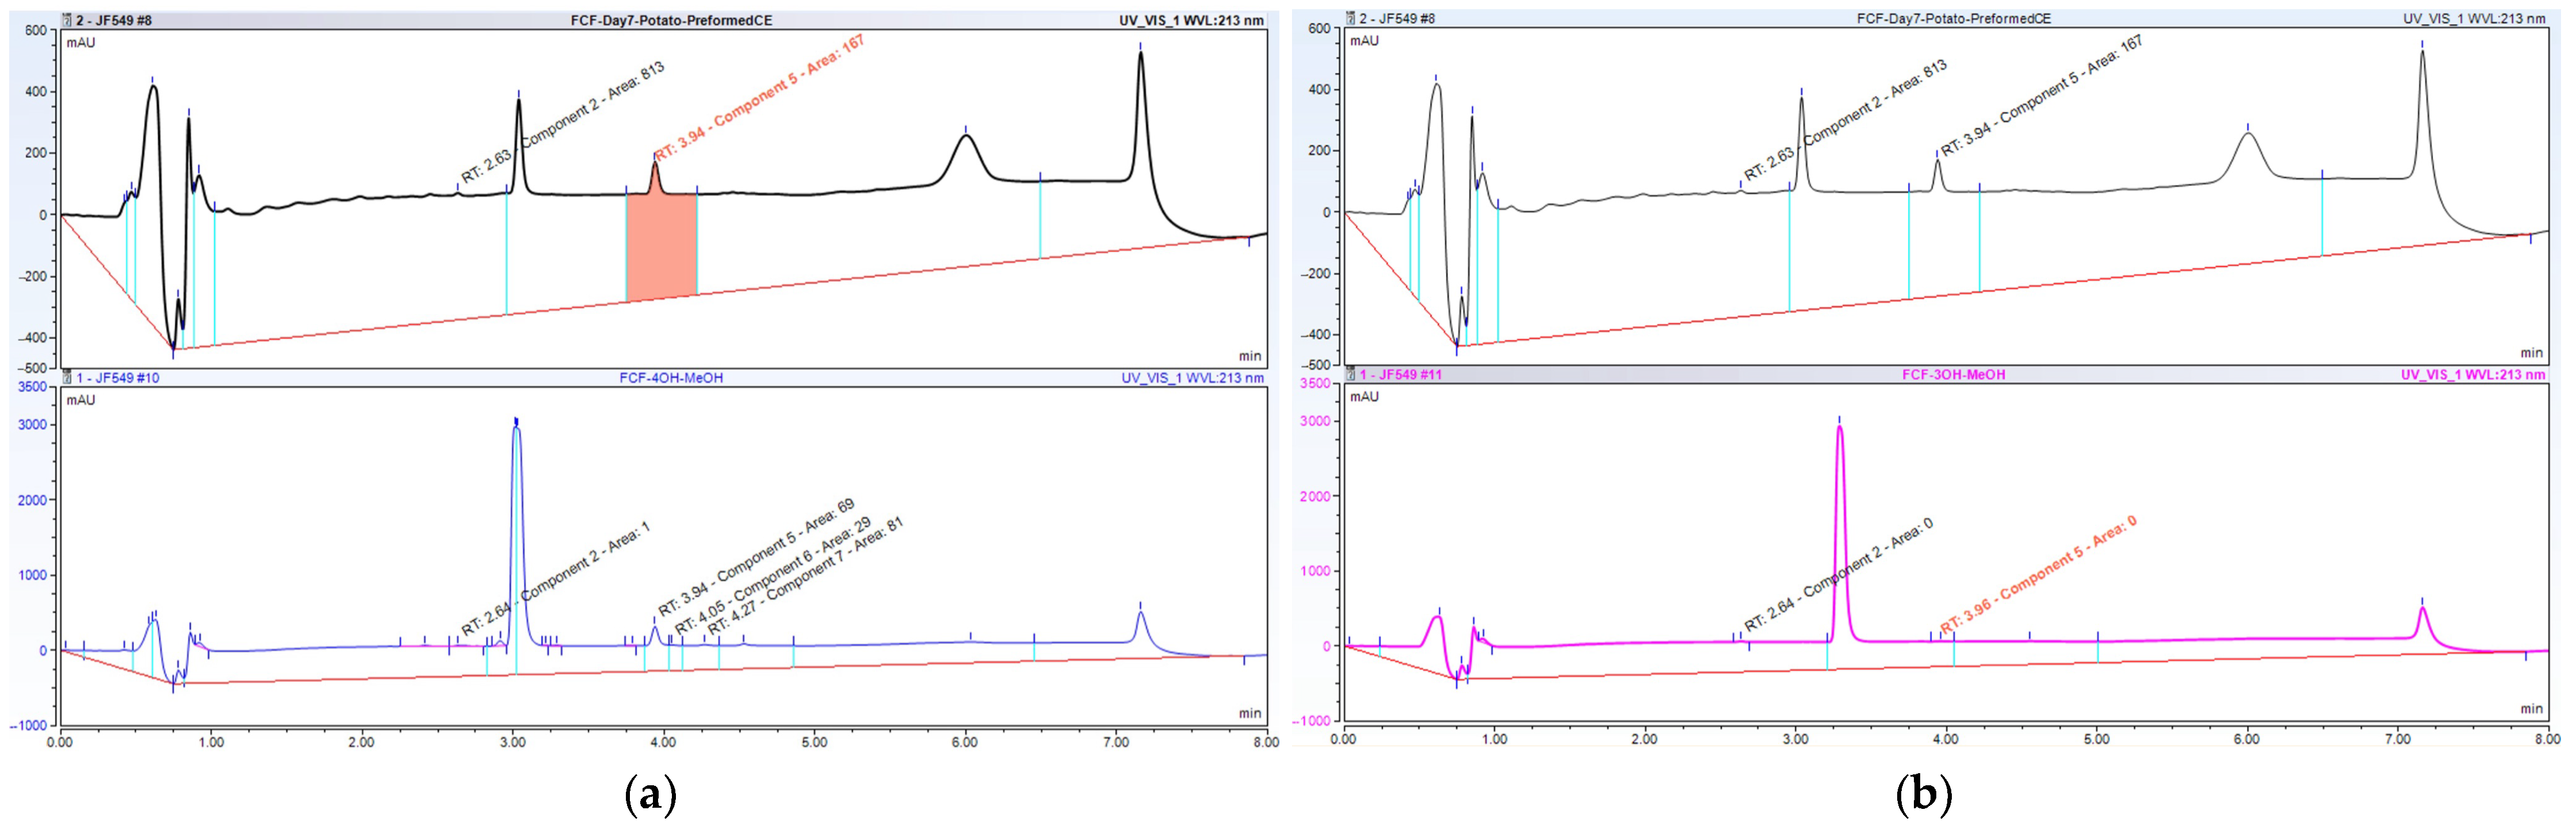Click 'min' unit label in FCF-4OH-MeOH panel
This screenshot has height=829, width=2576.
click(x=1250, y=713)
